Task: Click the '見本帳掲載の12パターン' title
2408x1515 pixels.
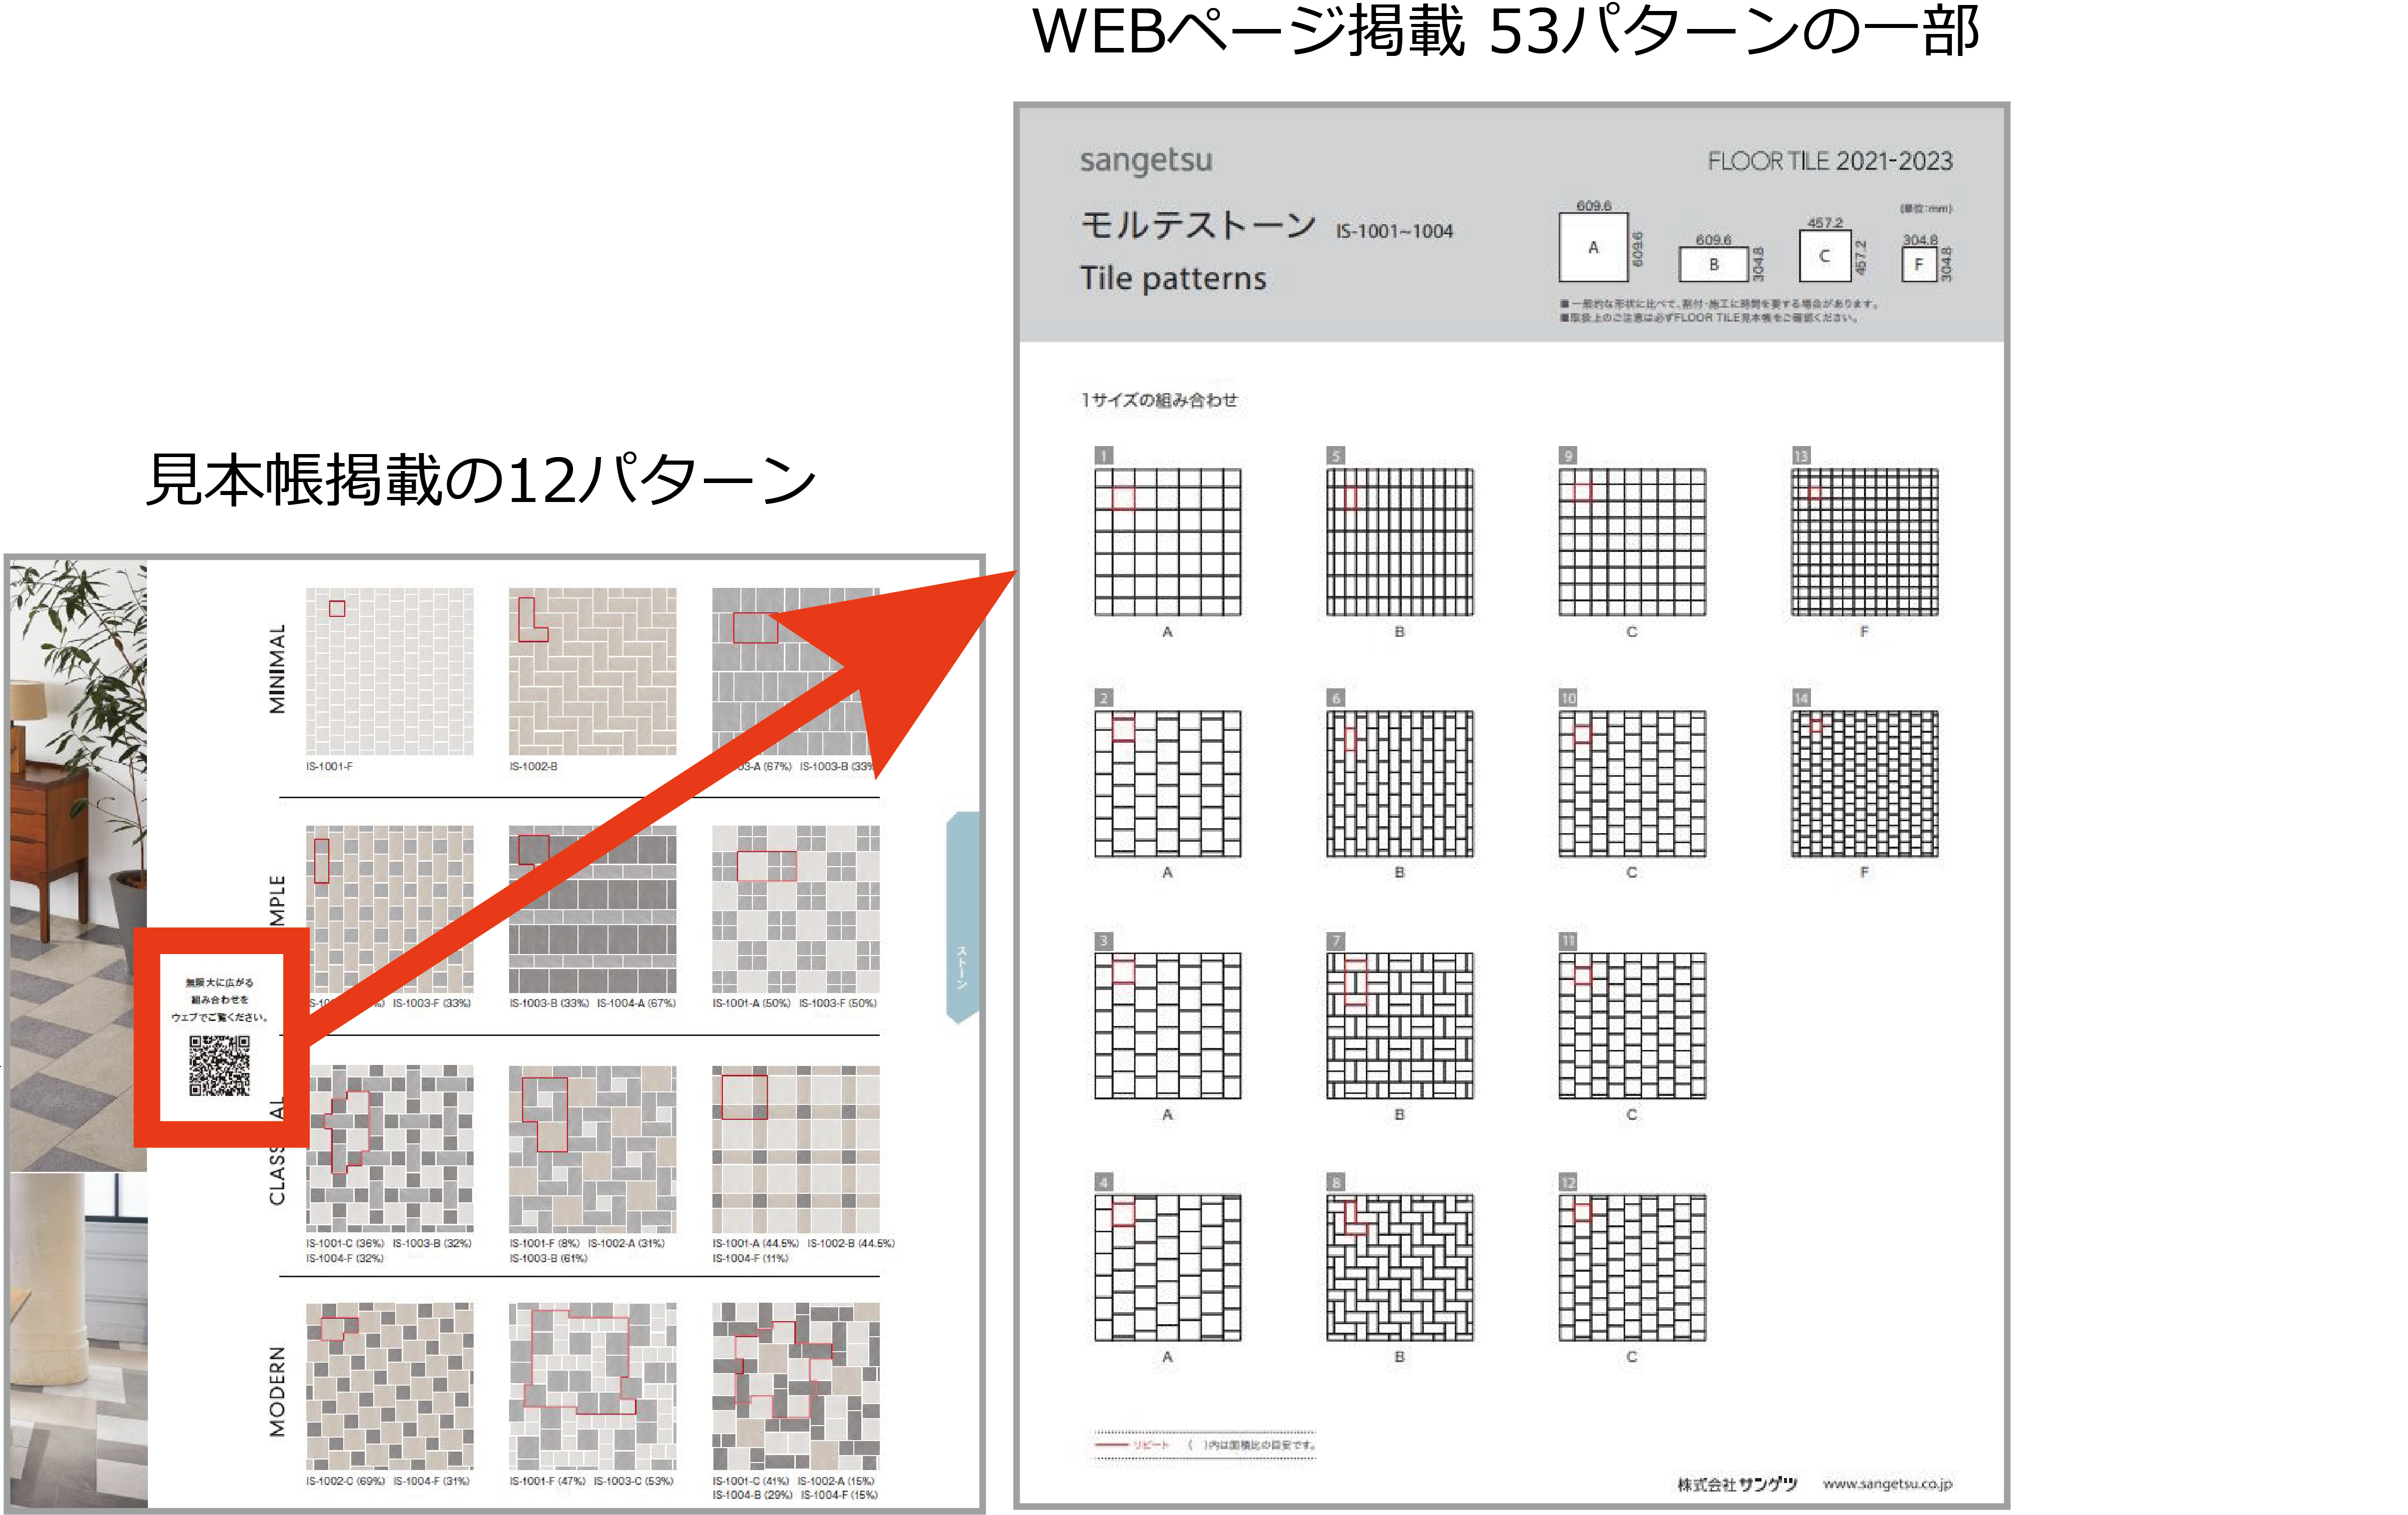Action: click(x=481, y=479)
